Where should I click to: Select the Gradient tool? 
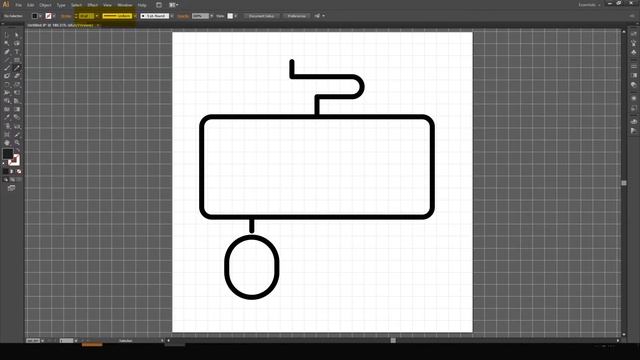[17, 109]
